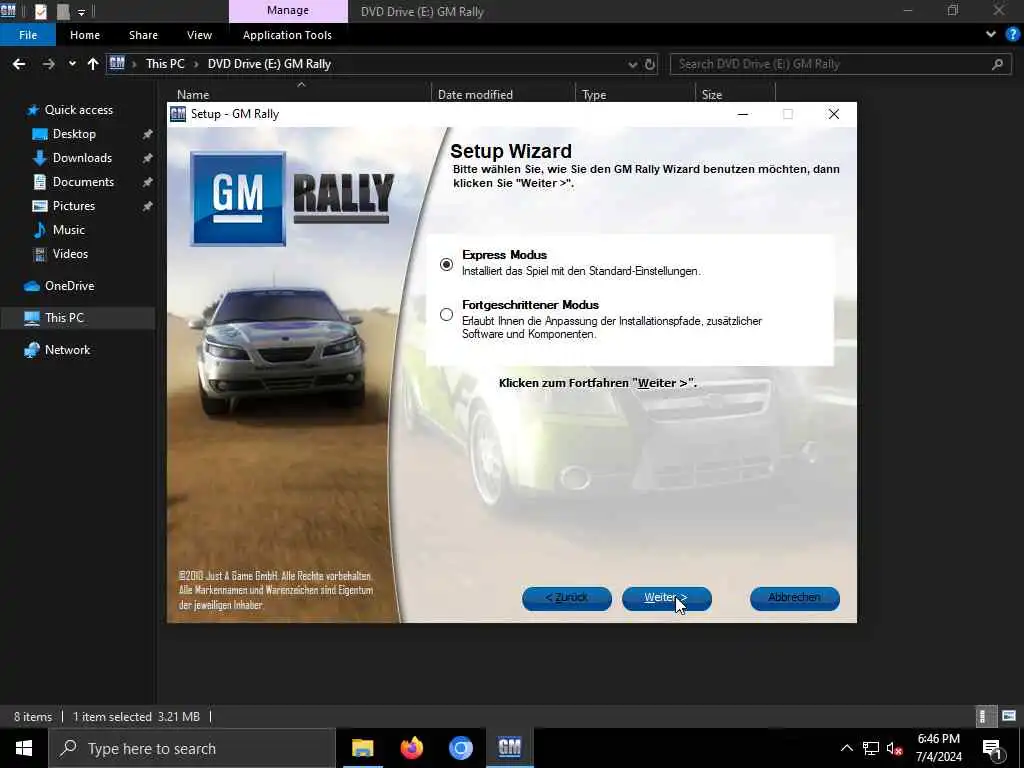Show hidden system tray icons
Screen dimensions: 1024x768
tap(846, 748)
